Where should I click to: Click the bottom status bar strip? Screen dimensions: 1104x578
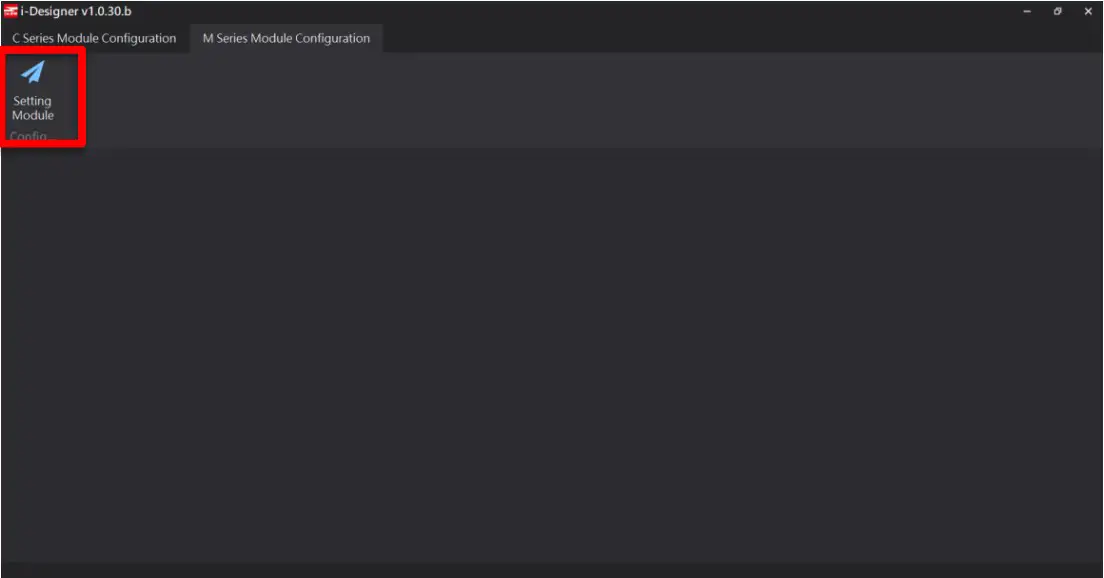(x=552, y=570)
